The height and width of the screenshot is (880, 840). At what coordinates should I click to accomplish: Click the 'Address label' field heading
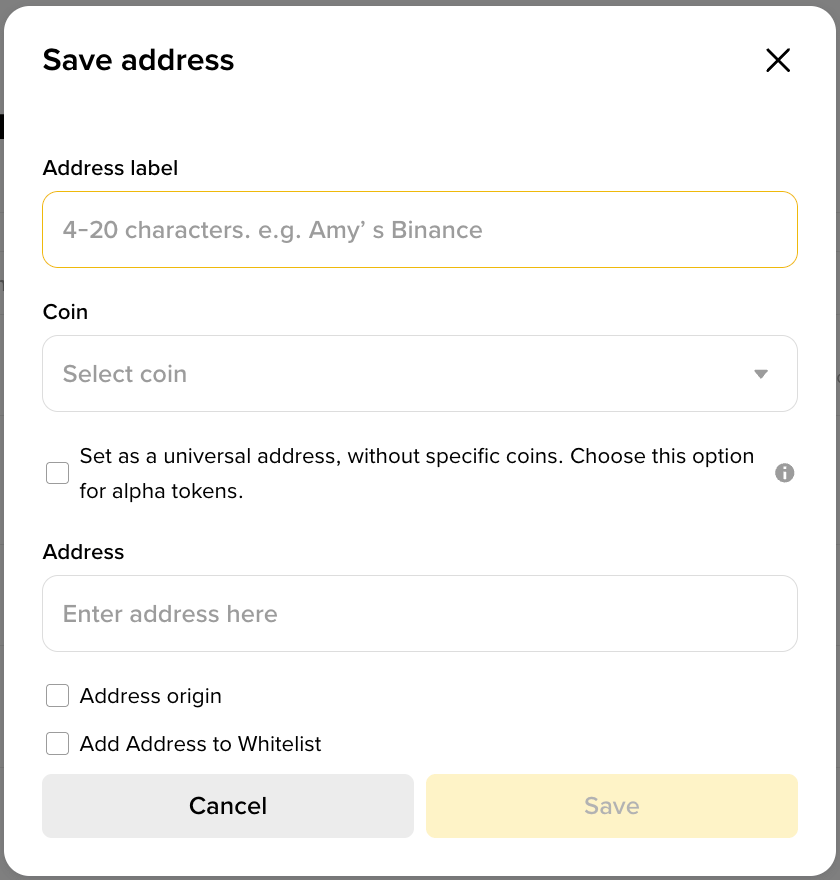click(x=110, y=168)
